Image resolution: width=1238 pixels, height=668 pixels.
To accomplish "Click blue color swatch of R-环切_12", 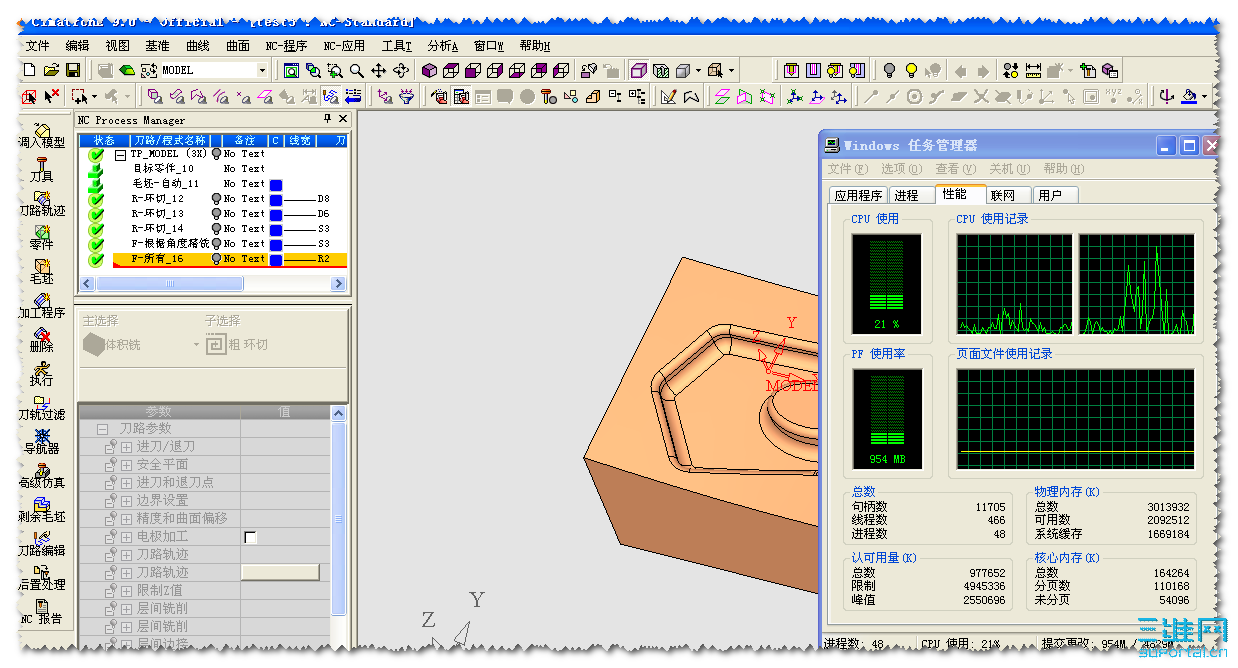I will pos(276,199).
